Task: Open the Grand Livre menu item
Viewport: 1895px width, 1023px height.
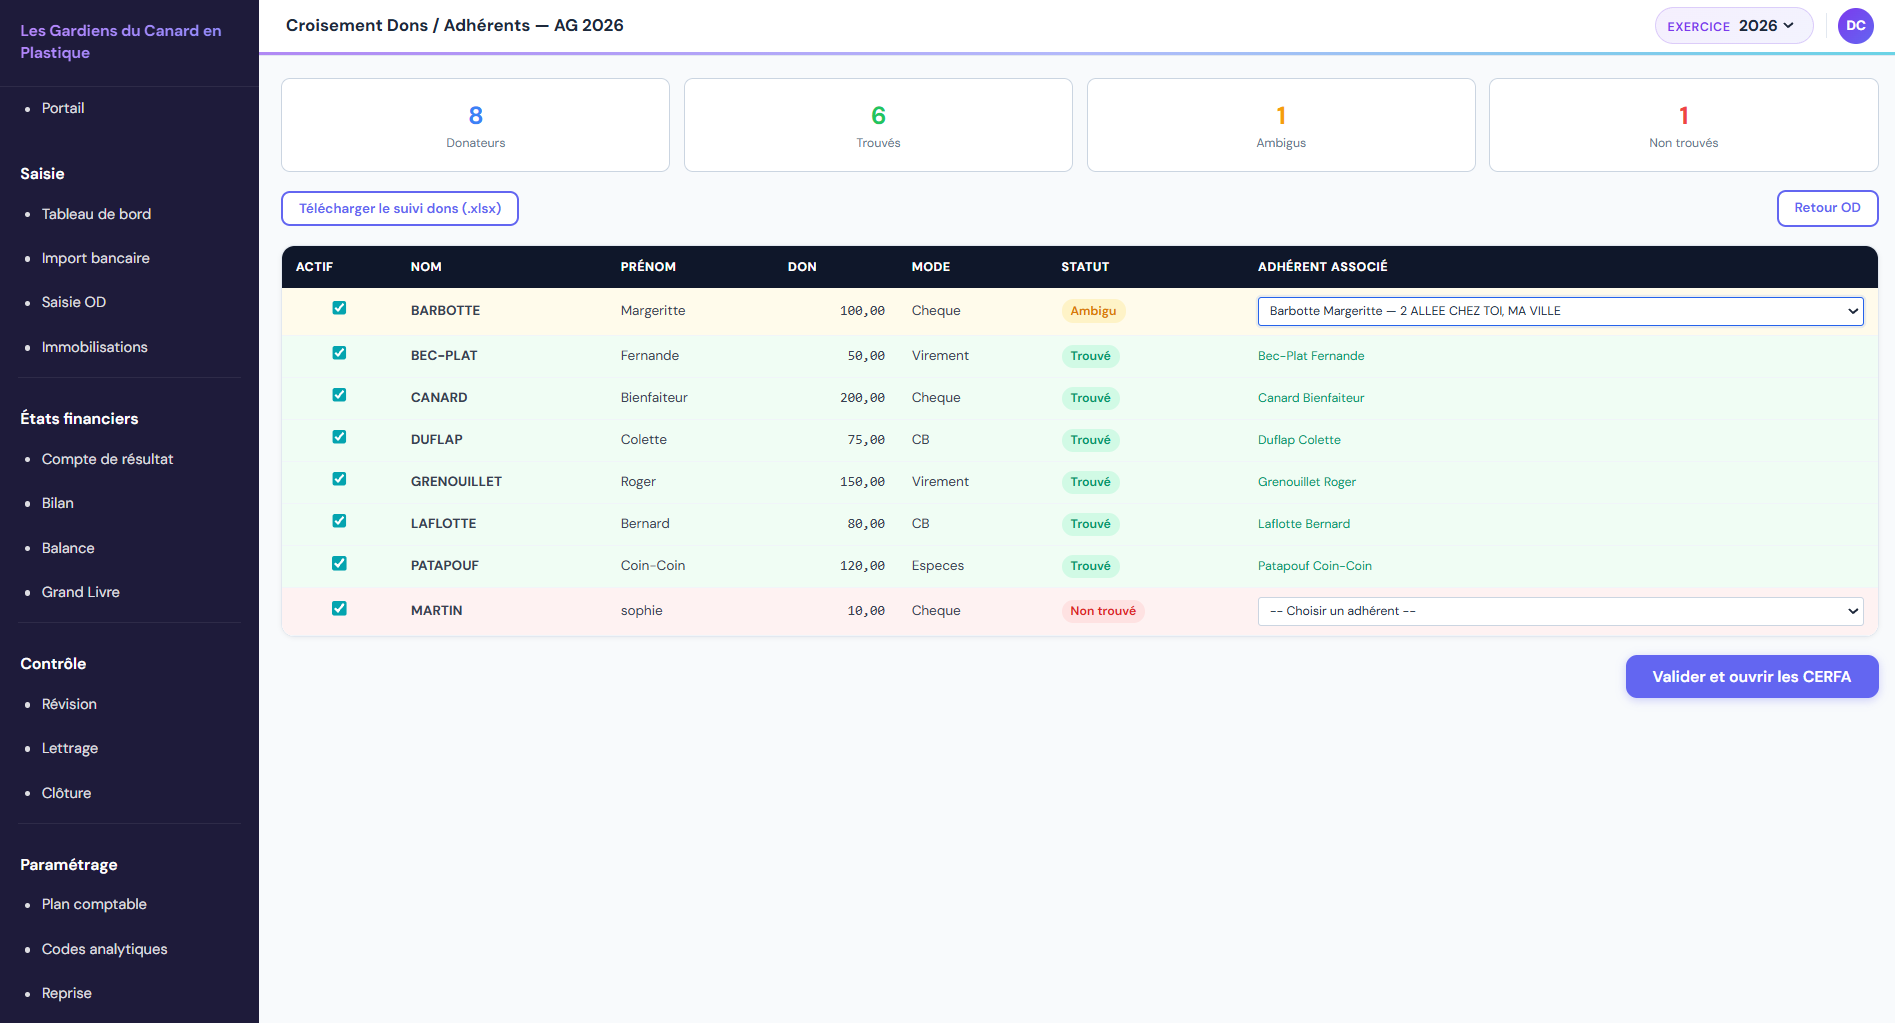Action: (80, 592)
